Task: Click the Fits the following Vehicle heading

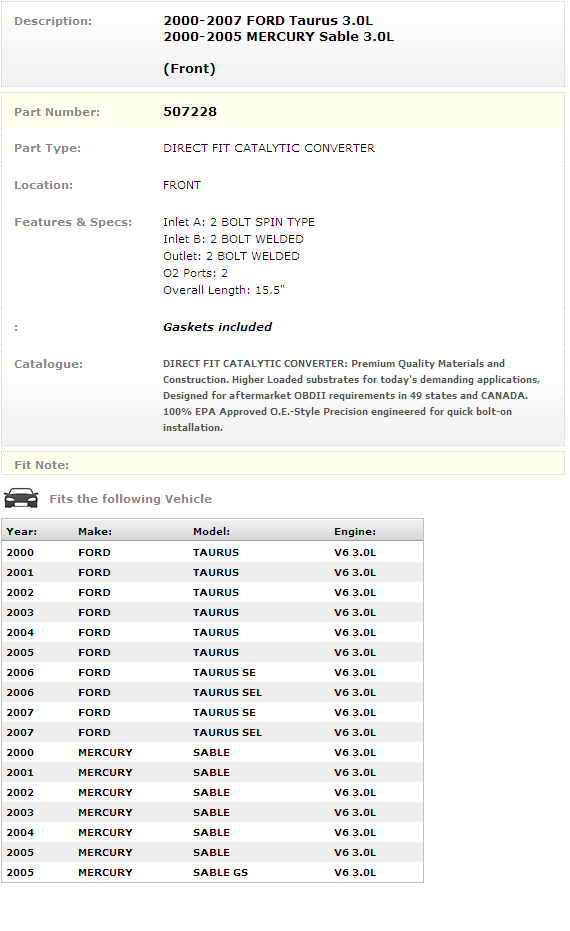Action: (x=131, y=499)
